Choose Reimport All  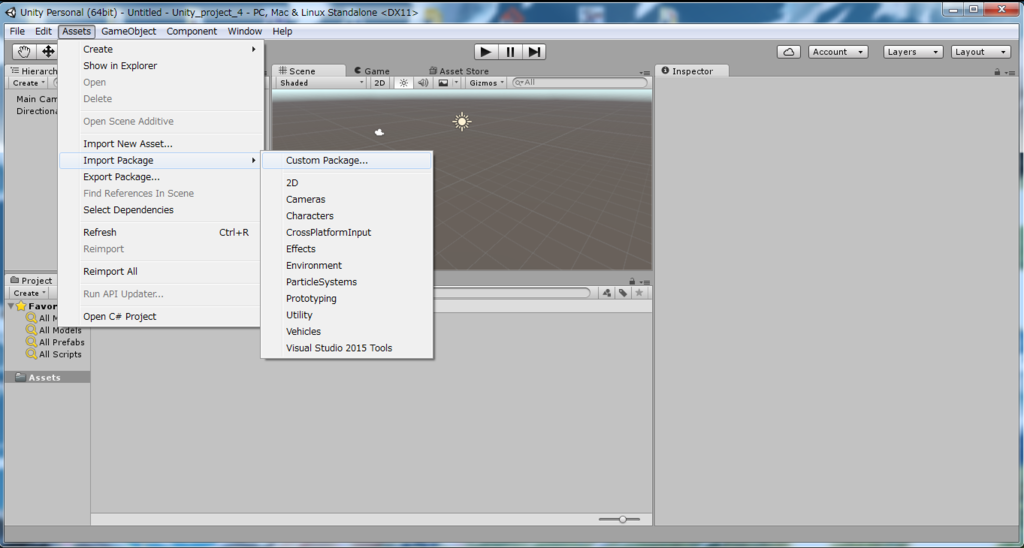click(x=161, y=272)
